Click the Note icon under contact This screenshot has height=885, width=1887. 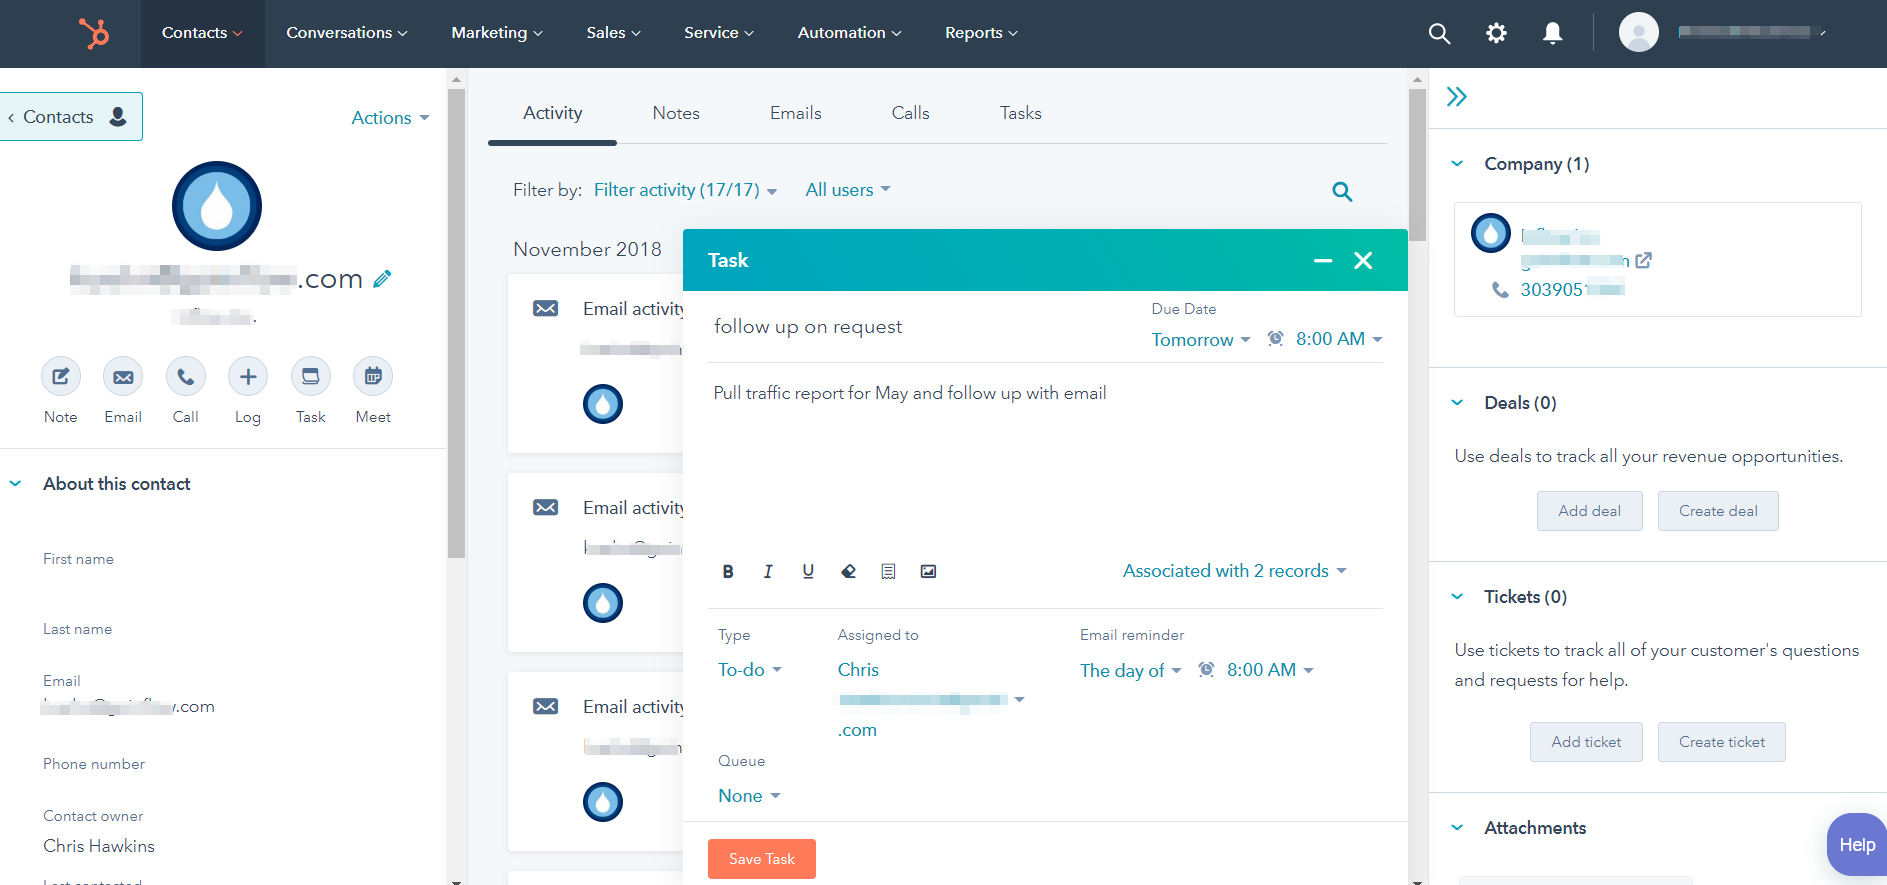[x=60, y=377]
